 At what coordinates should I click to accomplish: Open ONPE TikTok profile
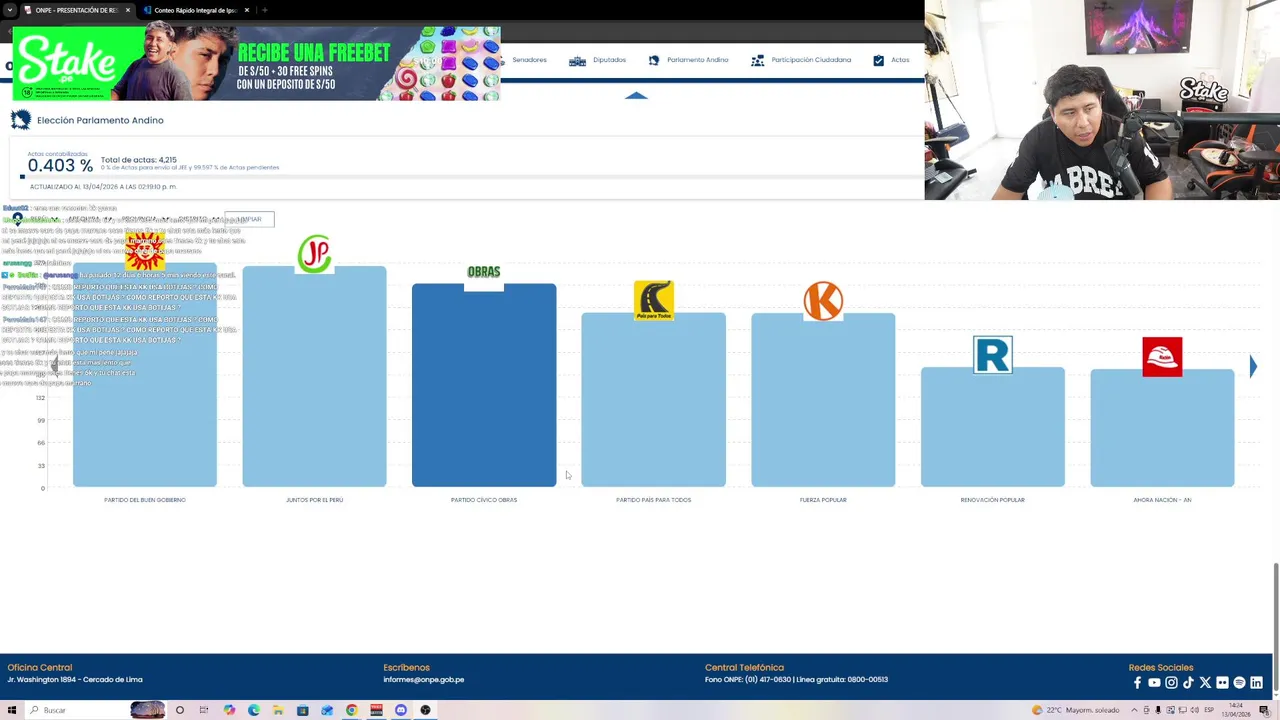(x=1188, y=683)
